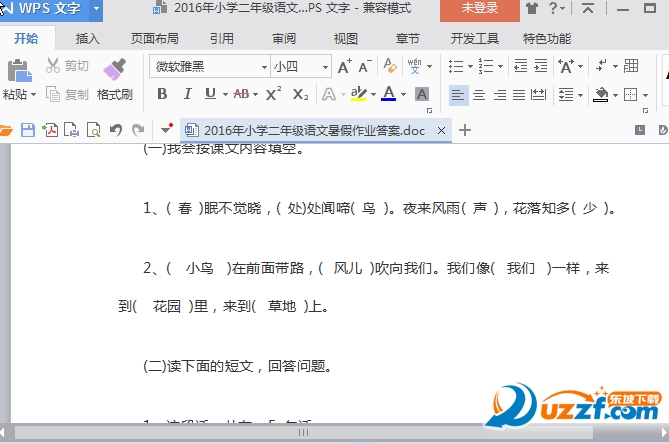Viewport: 669px width, 444px height.
Task: Toggle strikethrough AB formatting
Action: [241, 94]
